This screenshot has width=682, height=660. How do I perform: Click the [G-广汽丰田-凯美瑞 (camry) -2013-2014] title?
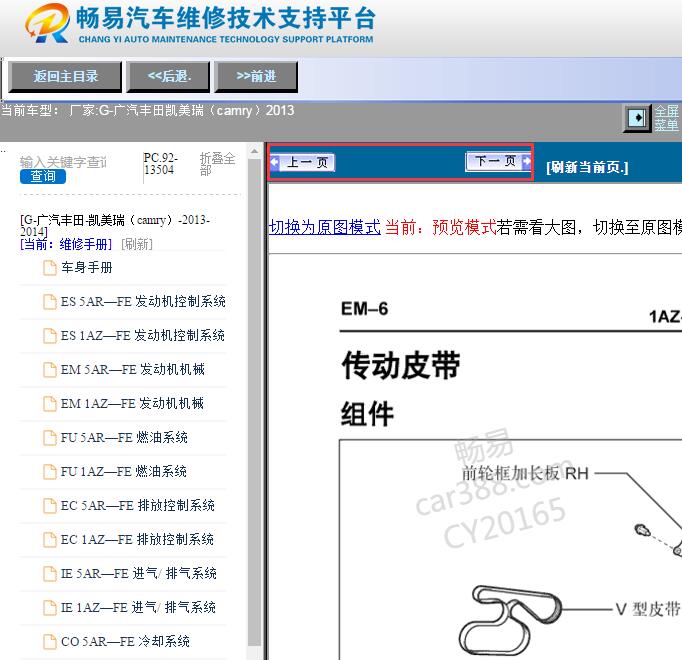(x=115, y=225)
